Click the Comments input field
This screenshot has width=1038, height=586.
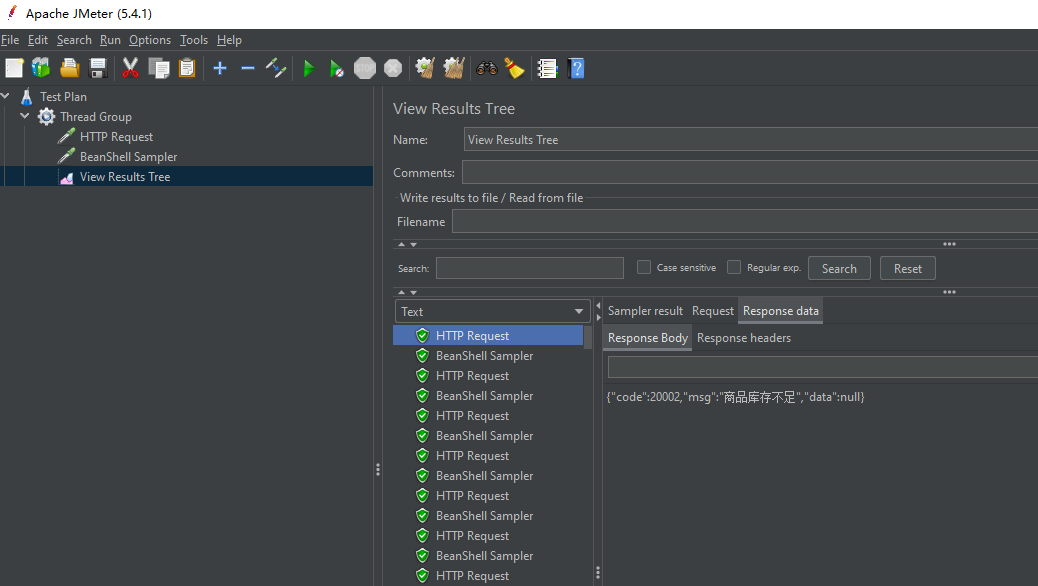pos(750,172)
